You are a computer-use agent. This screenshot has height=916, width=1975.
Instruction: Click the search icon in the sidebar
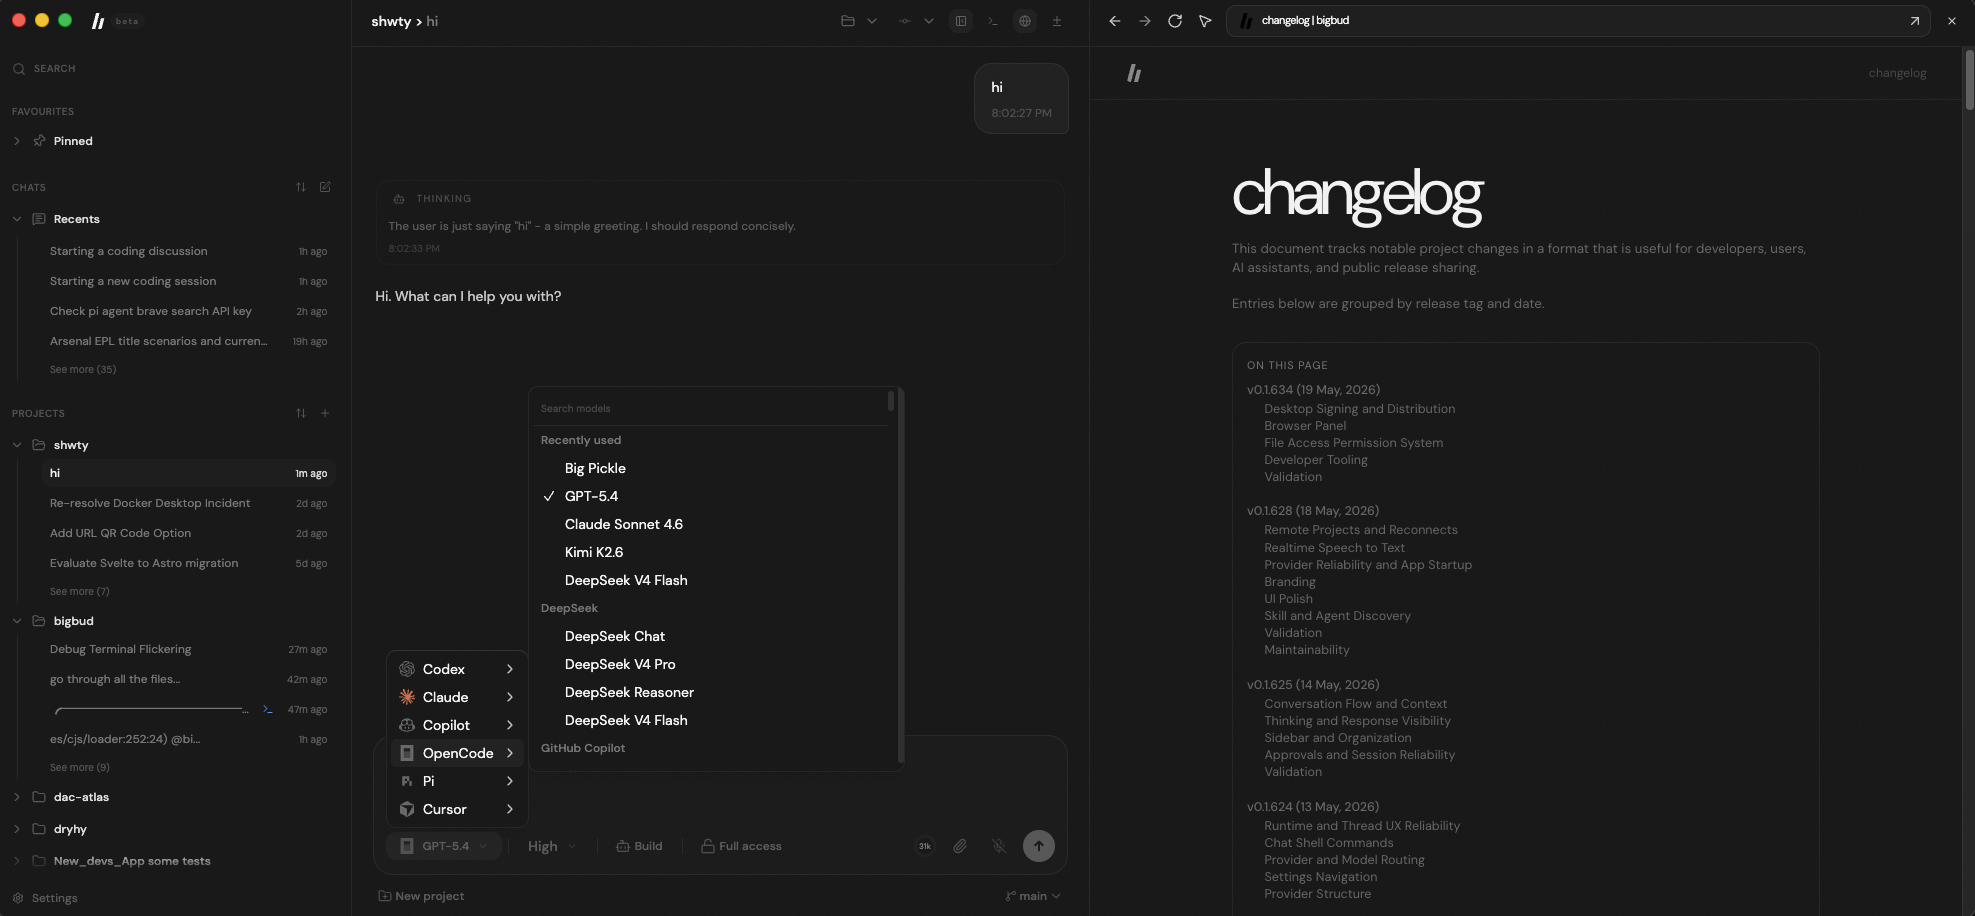pos(19,69)
